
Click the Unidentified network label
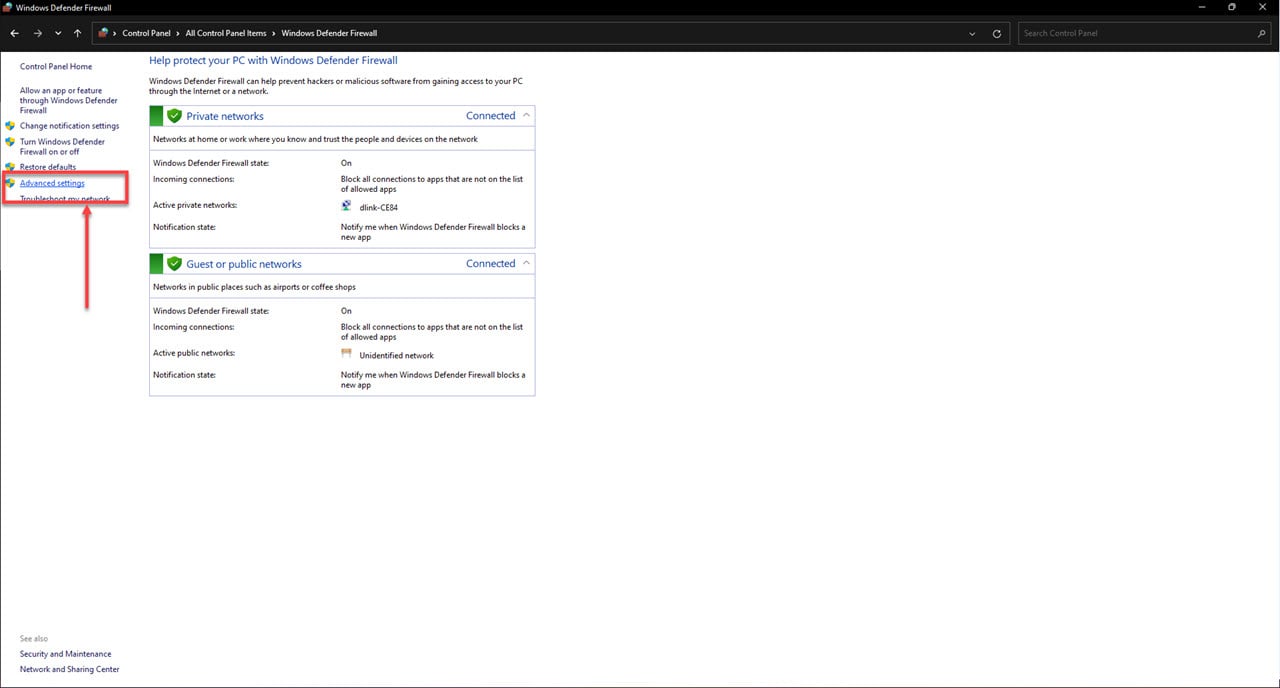(x=397, y=355)
